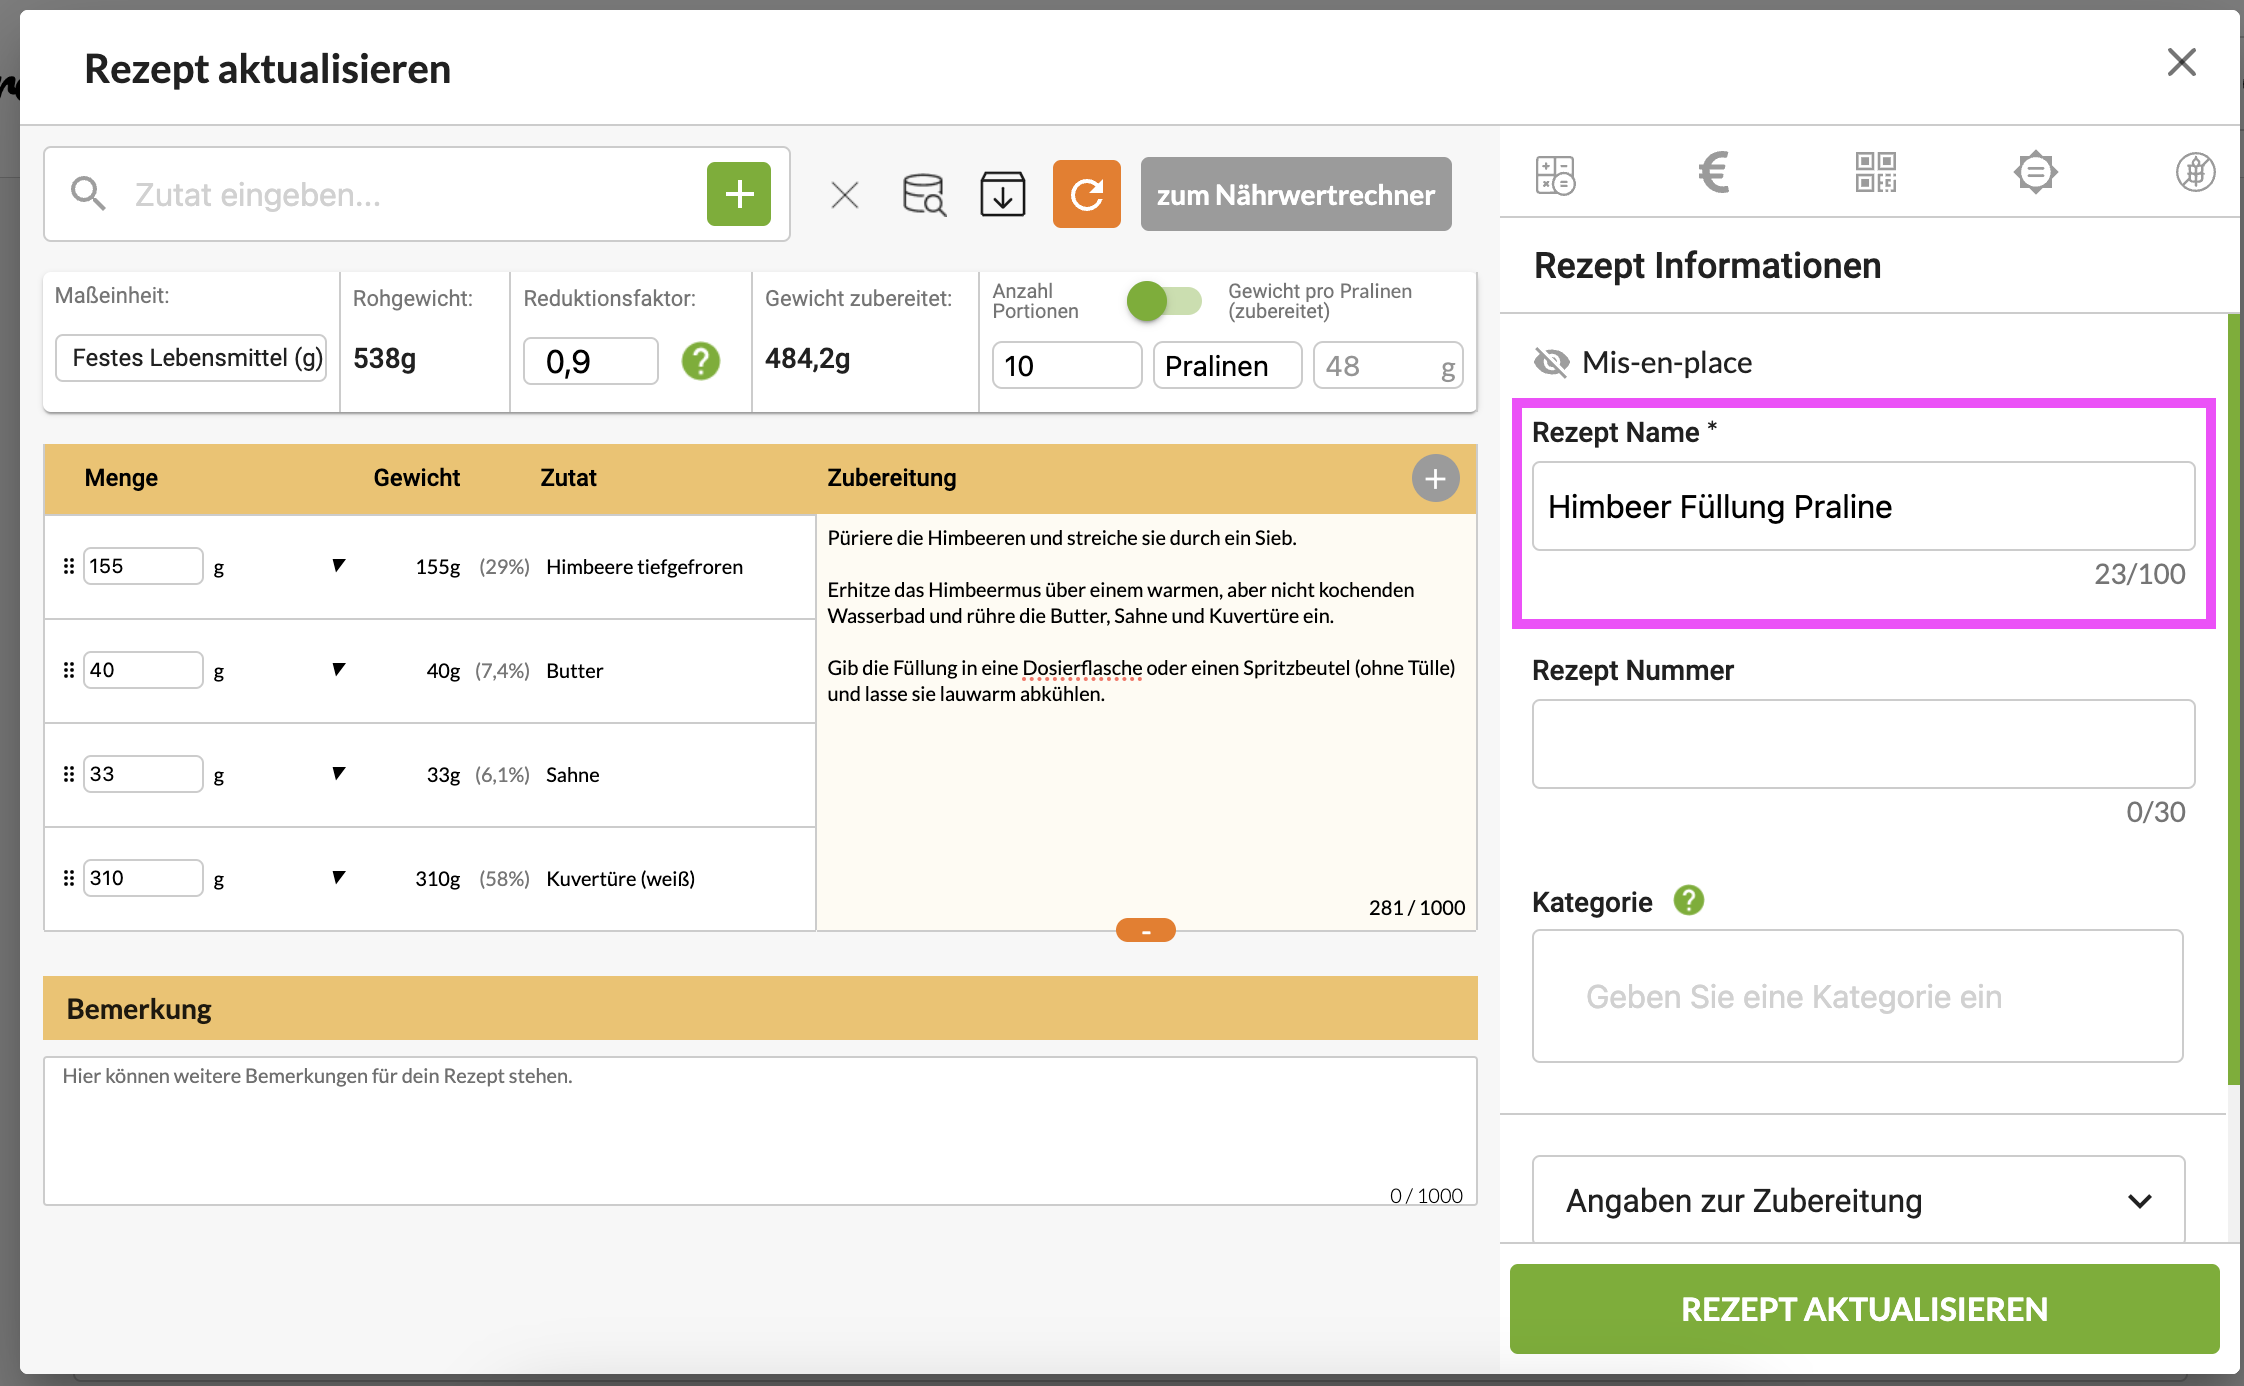
Task: Click the Rezept Name input field
Action: [x=1863, y=506]
